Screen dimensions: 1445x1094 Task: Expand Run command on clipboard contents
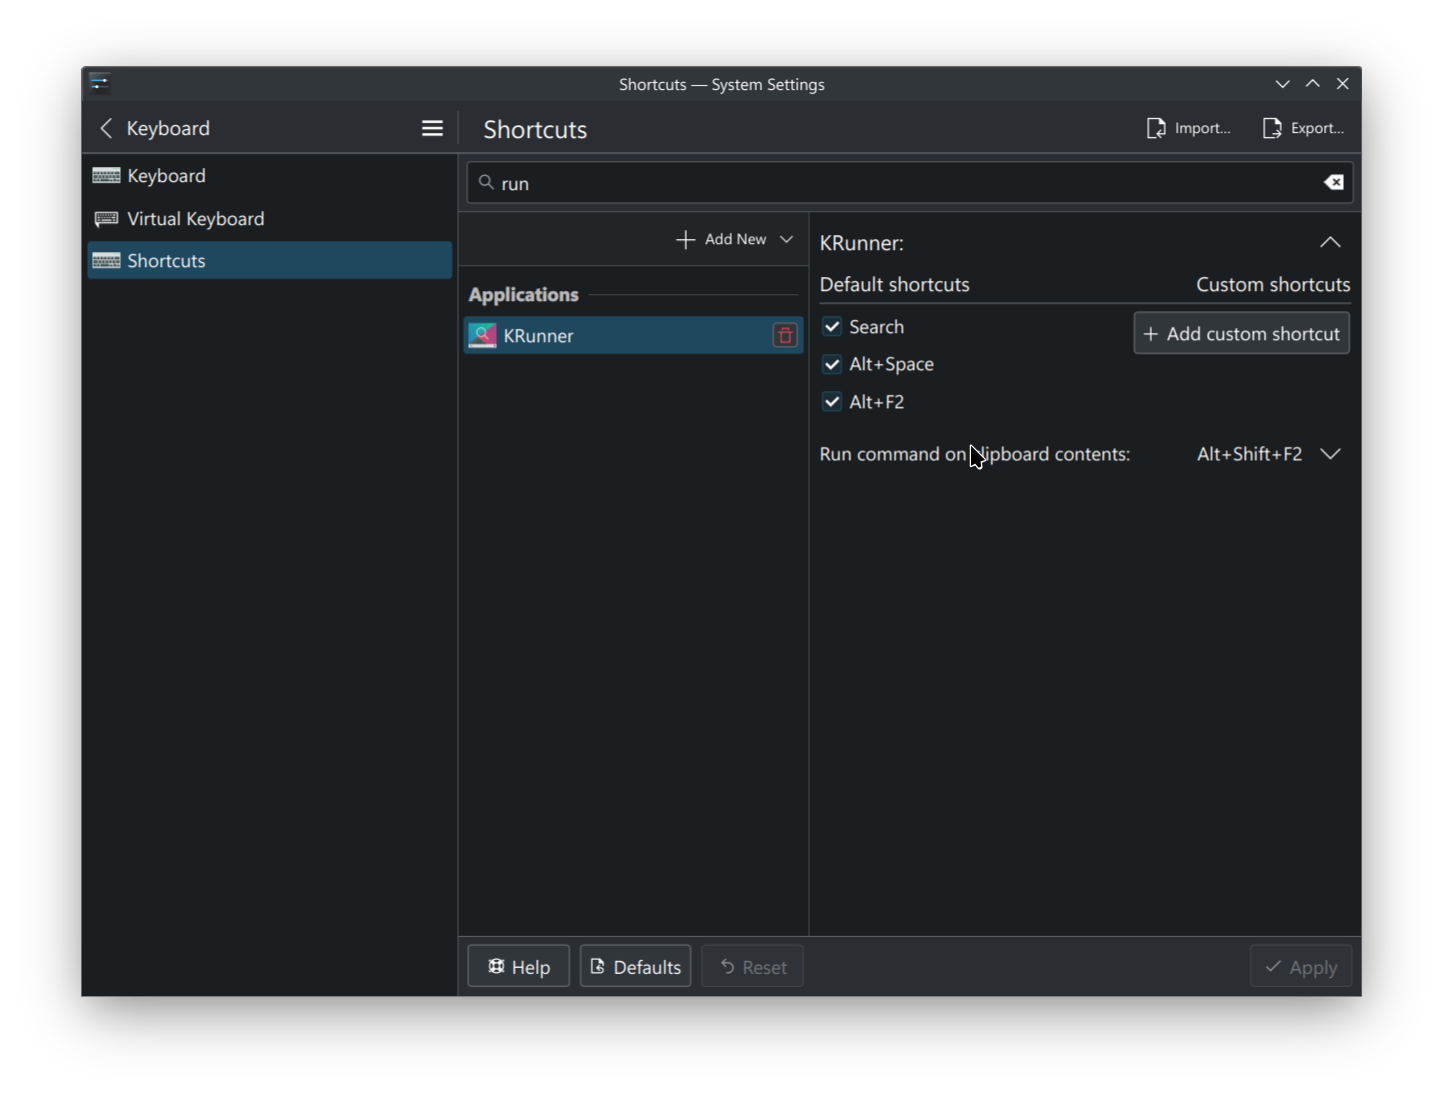tap(1330, 454)
